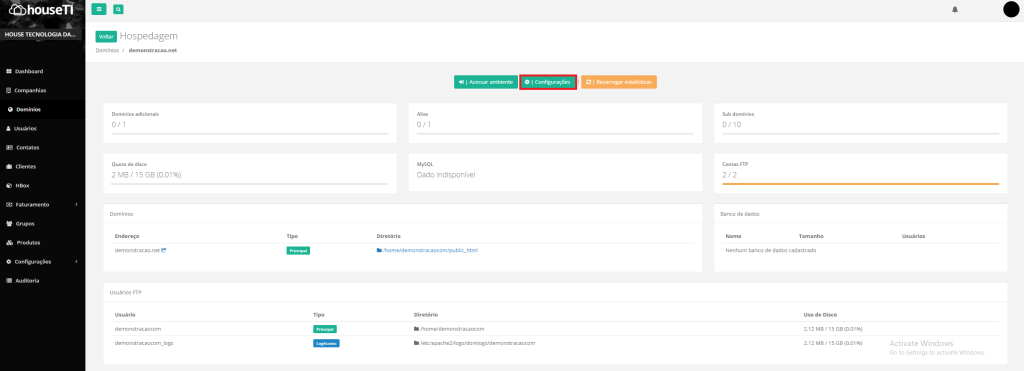The width and height of the screenshot is (1024, 371).
Task: Click the Sub domínios progress bar
Action: [x=860, y=133]
